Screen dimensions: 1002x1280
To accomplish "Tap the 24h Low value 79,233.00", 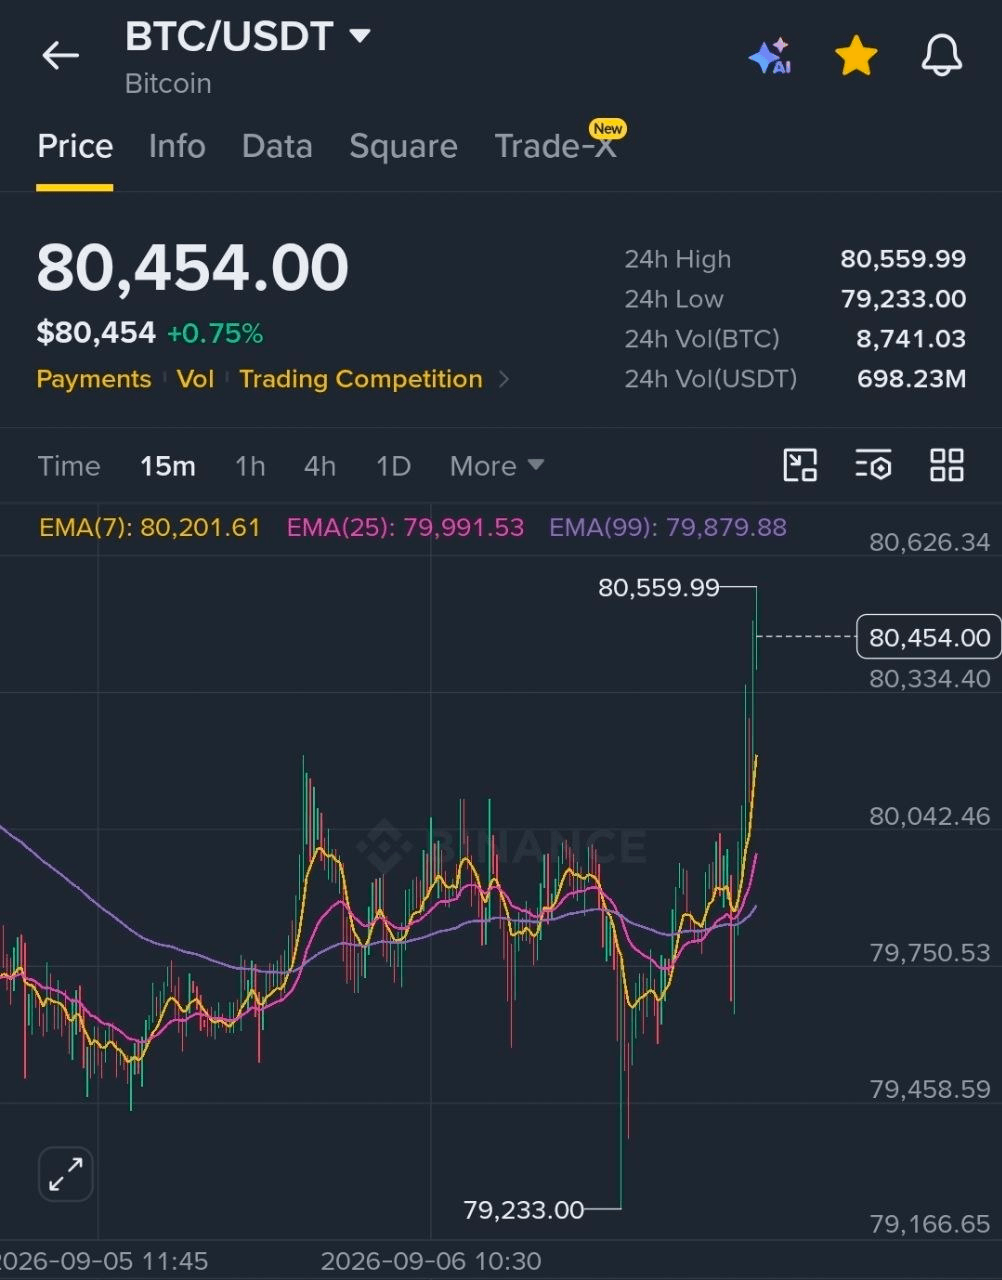I will coord(903,299).
